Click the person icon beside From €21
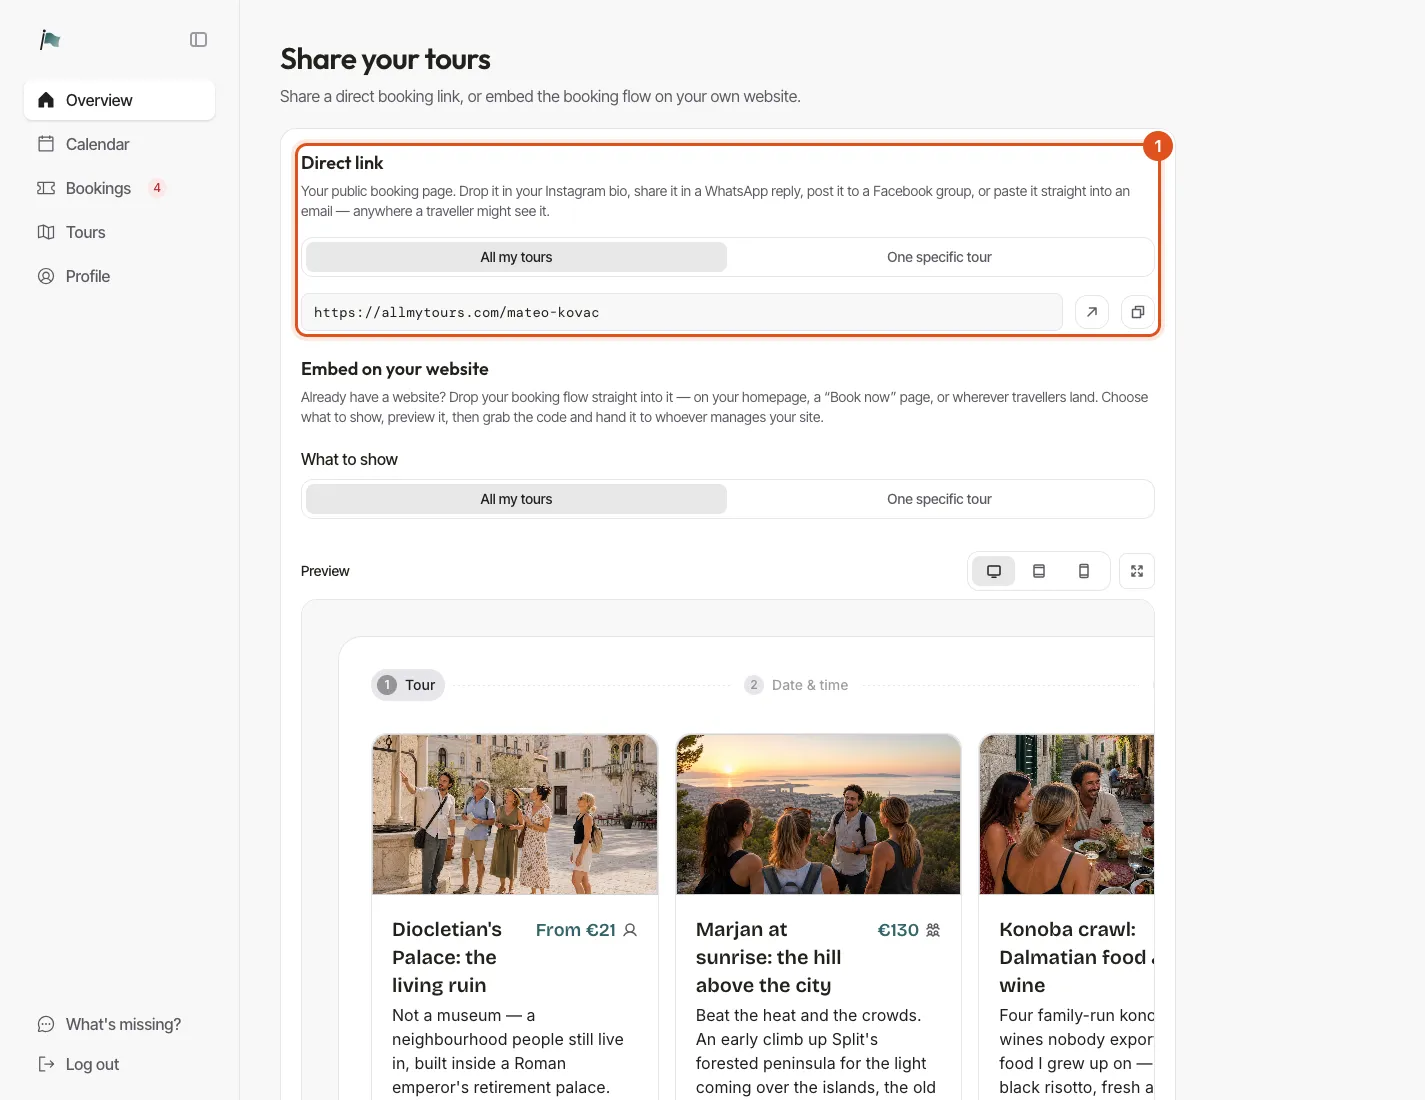Image resolution: width=1425 pixels, height=1100 pixels. (x=630, y=930)
